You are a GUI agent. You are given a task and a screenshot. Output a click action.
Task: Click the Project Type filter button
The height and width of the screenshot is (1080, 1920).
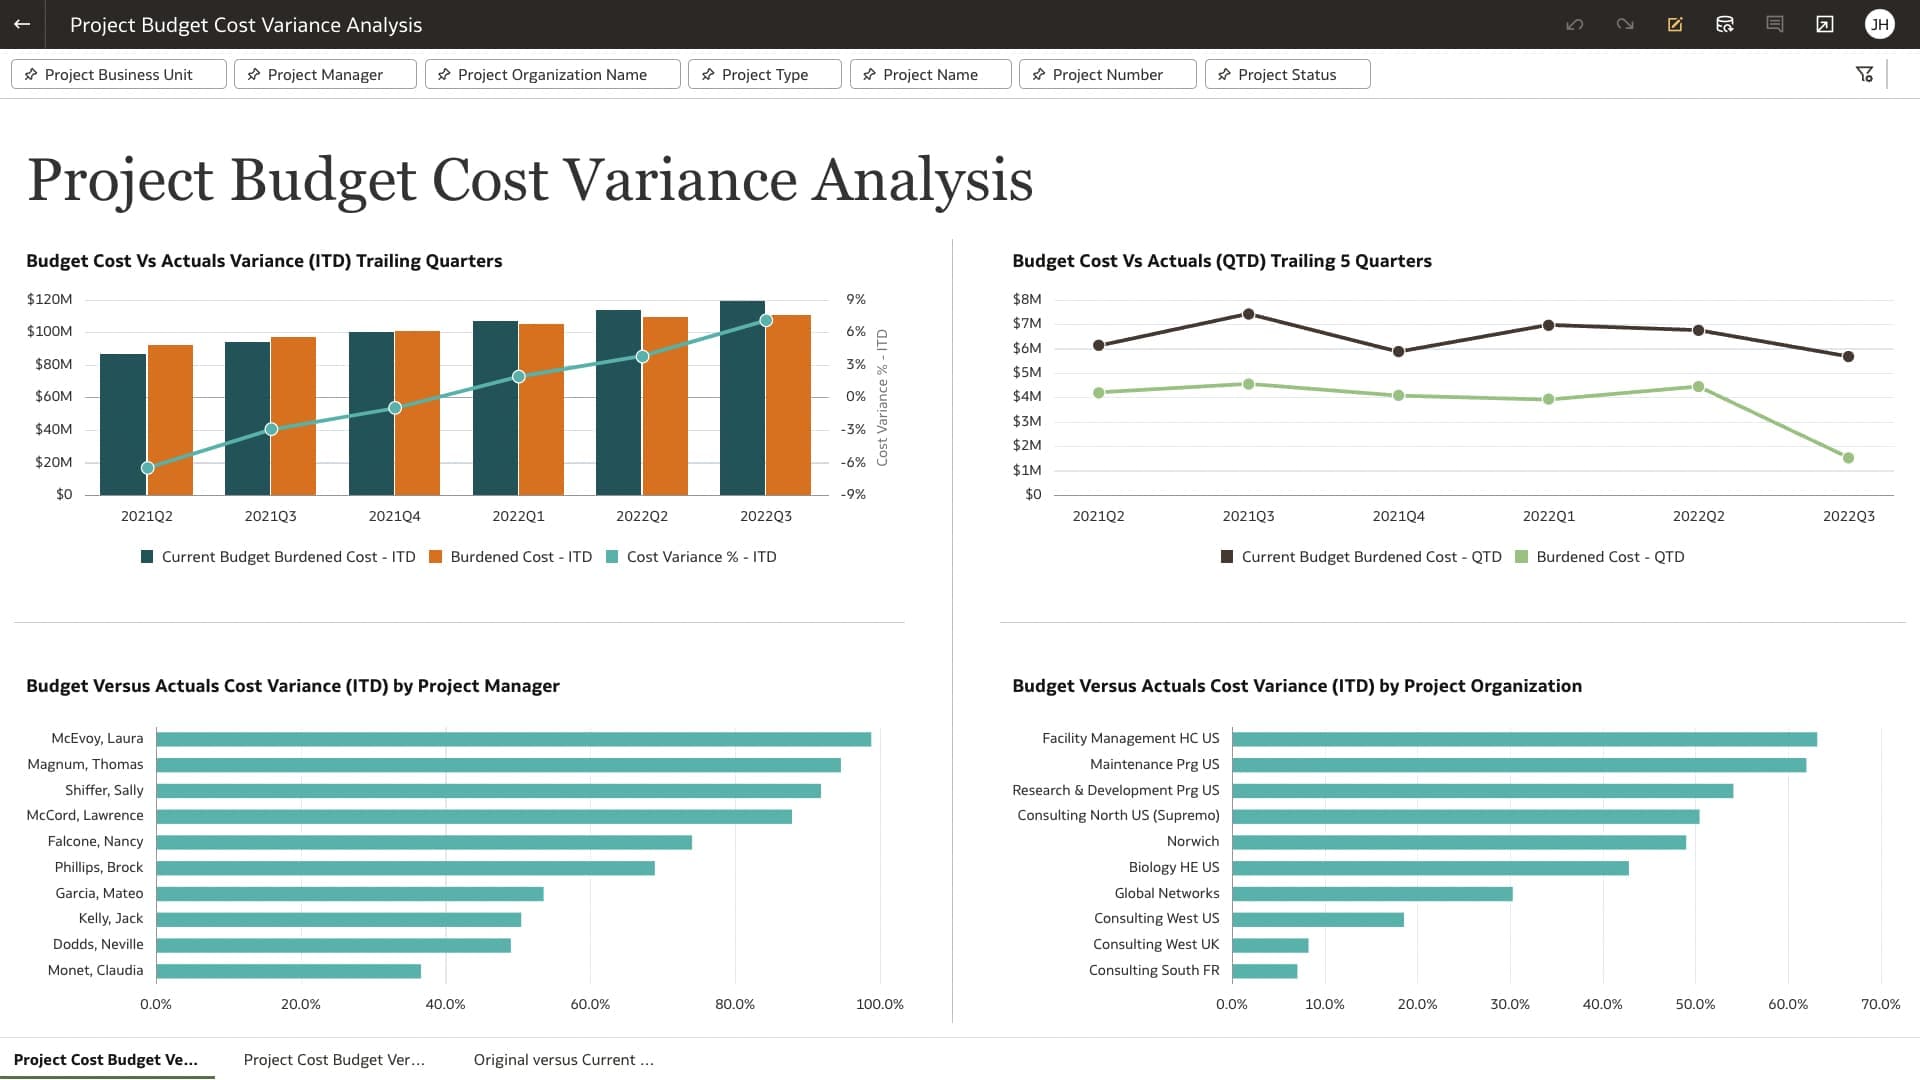765,74
